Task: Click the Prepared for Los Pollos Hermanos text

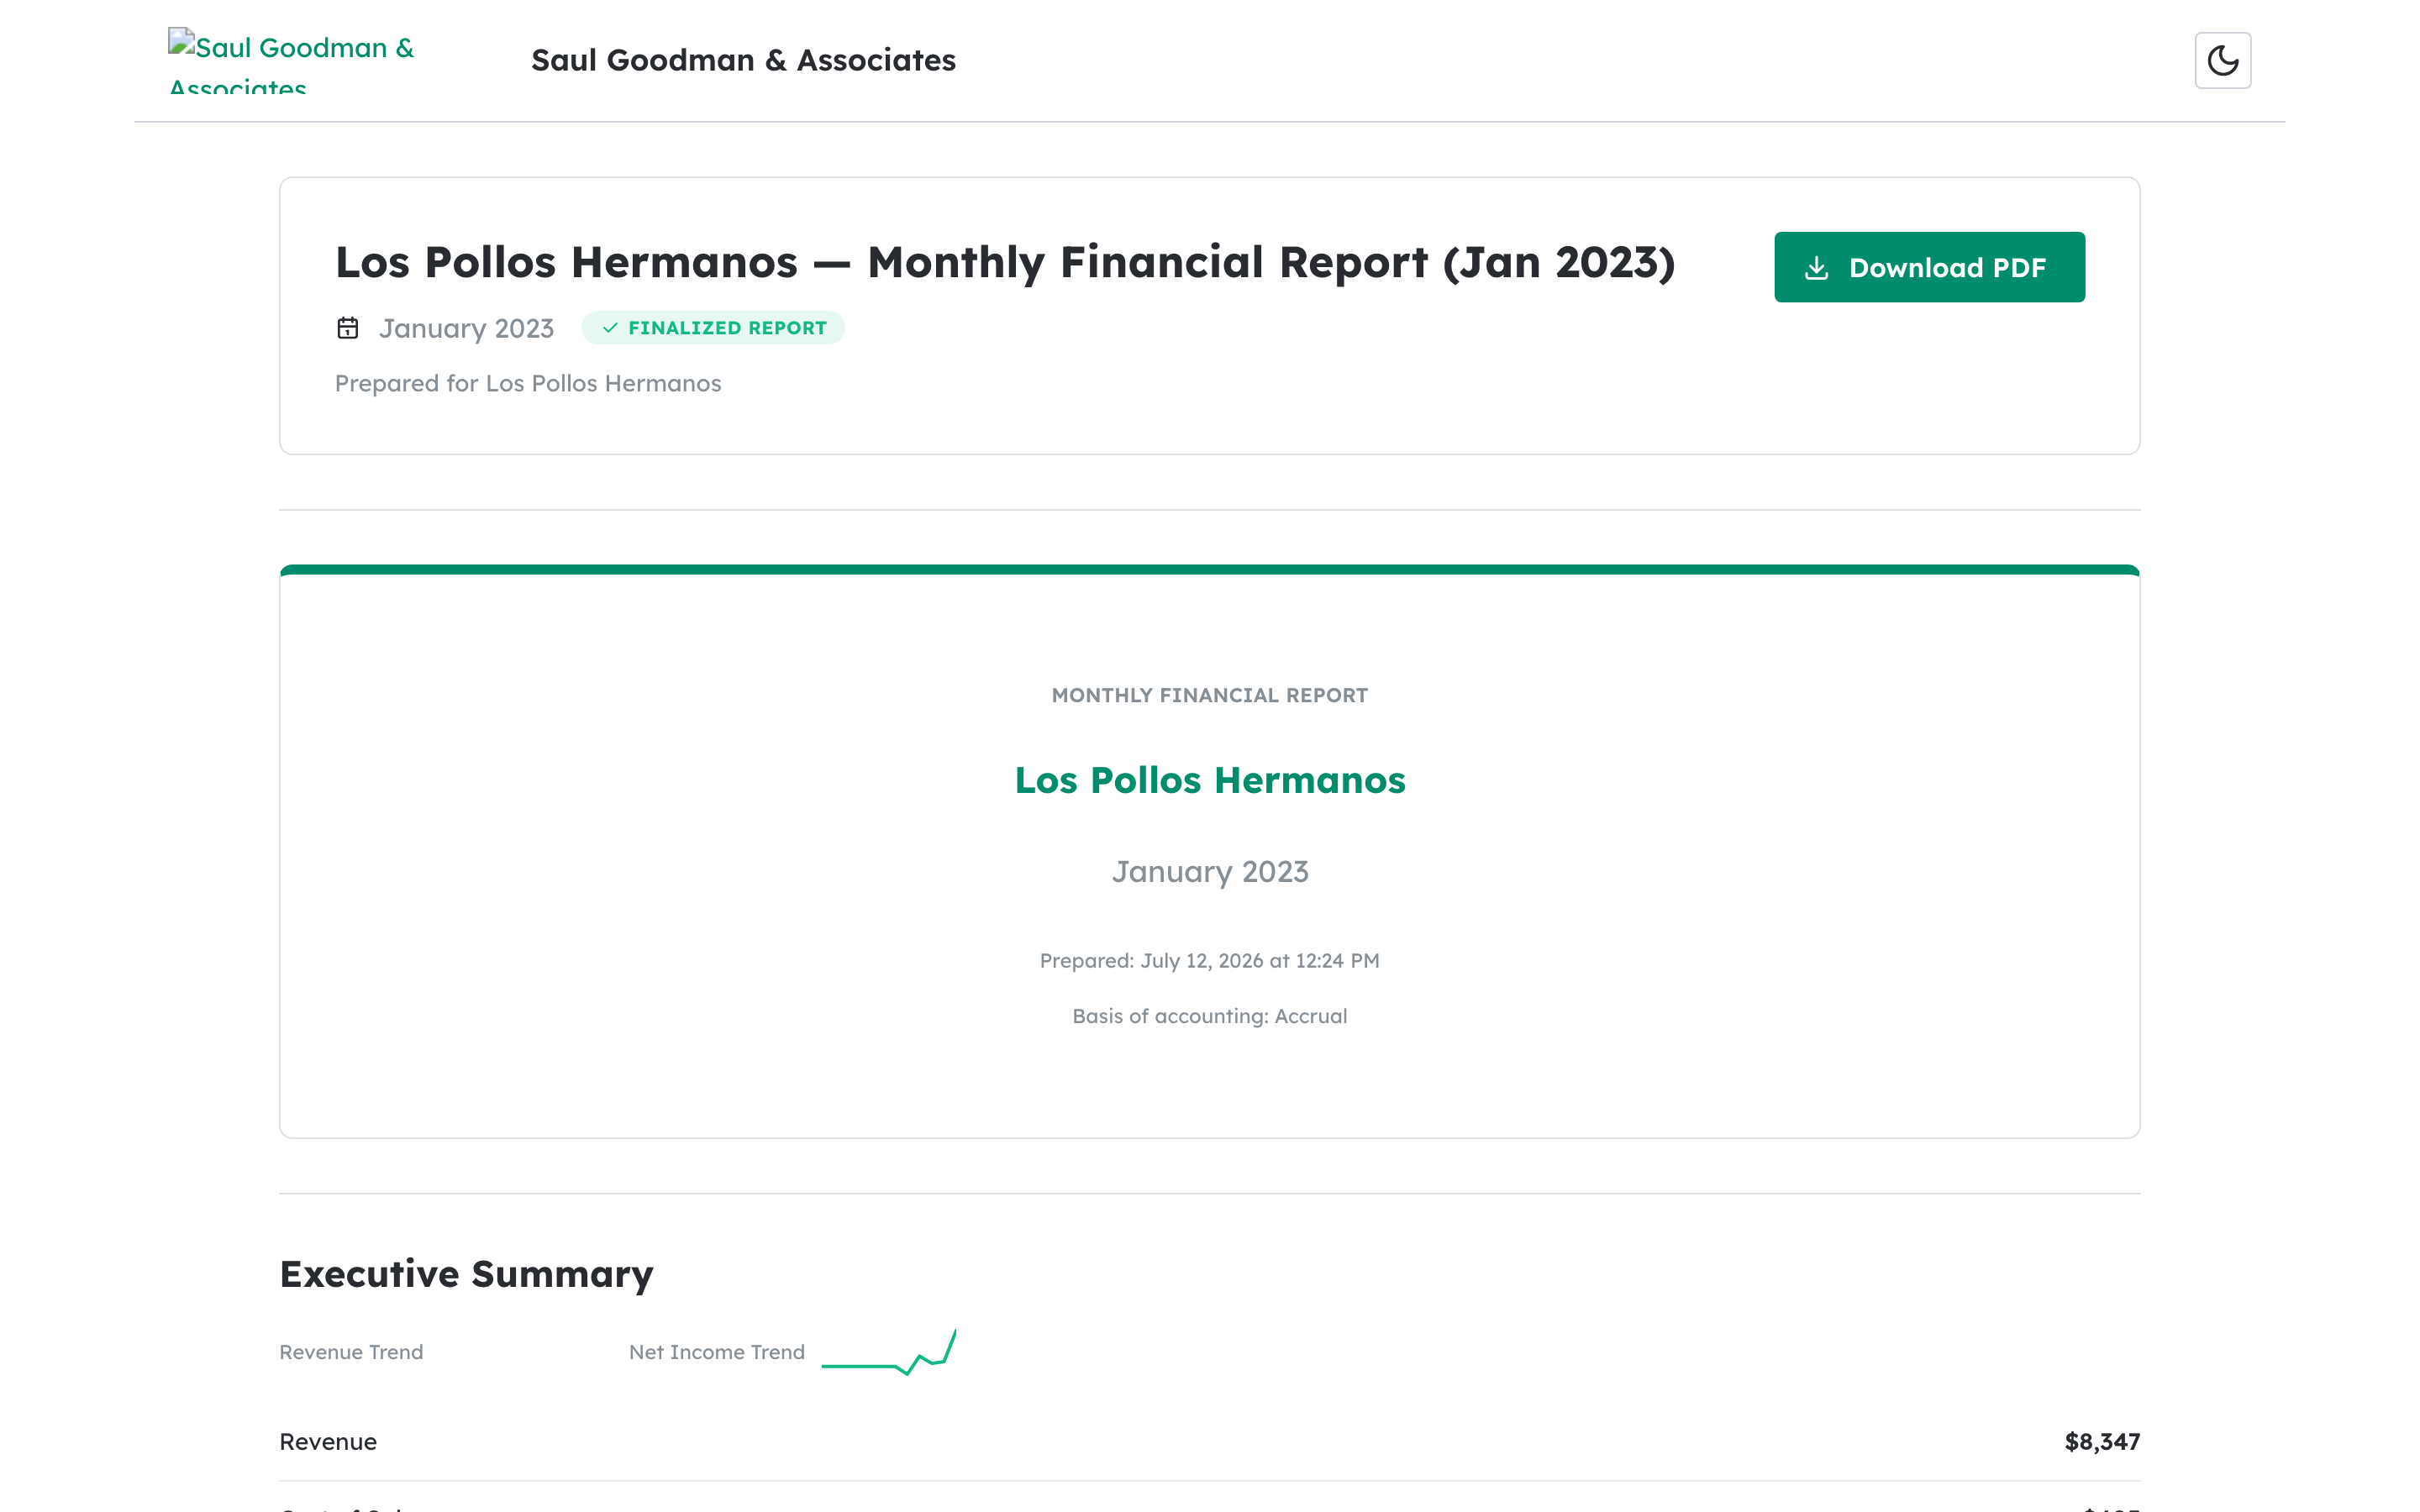Action: click(x=528, y=383)
